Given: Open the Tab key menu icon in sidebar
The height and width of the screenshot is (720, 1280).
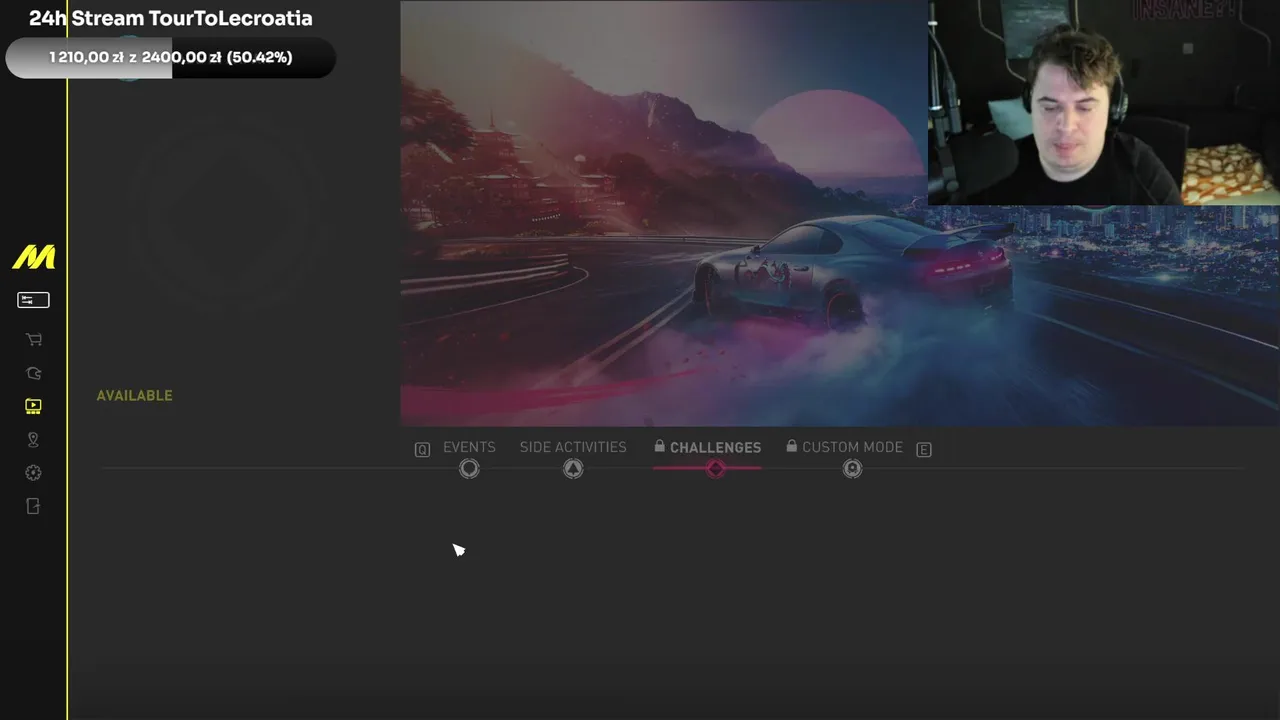Looking at the screenshot, I should point(33,300).
